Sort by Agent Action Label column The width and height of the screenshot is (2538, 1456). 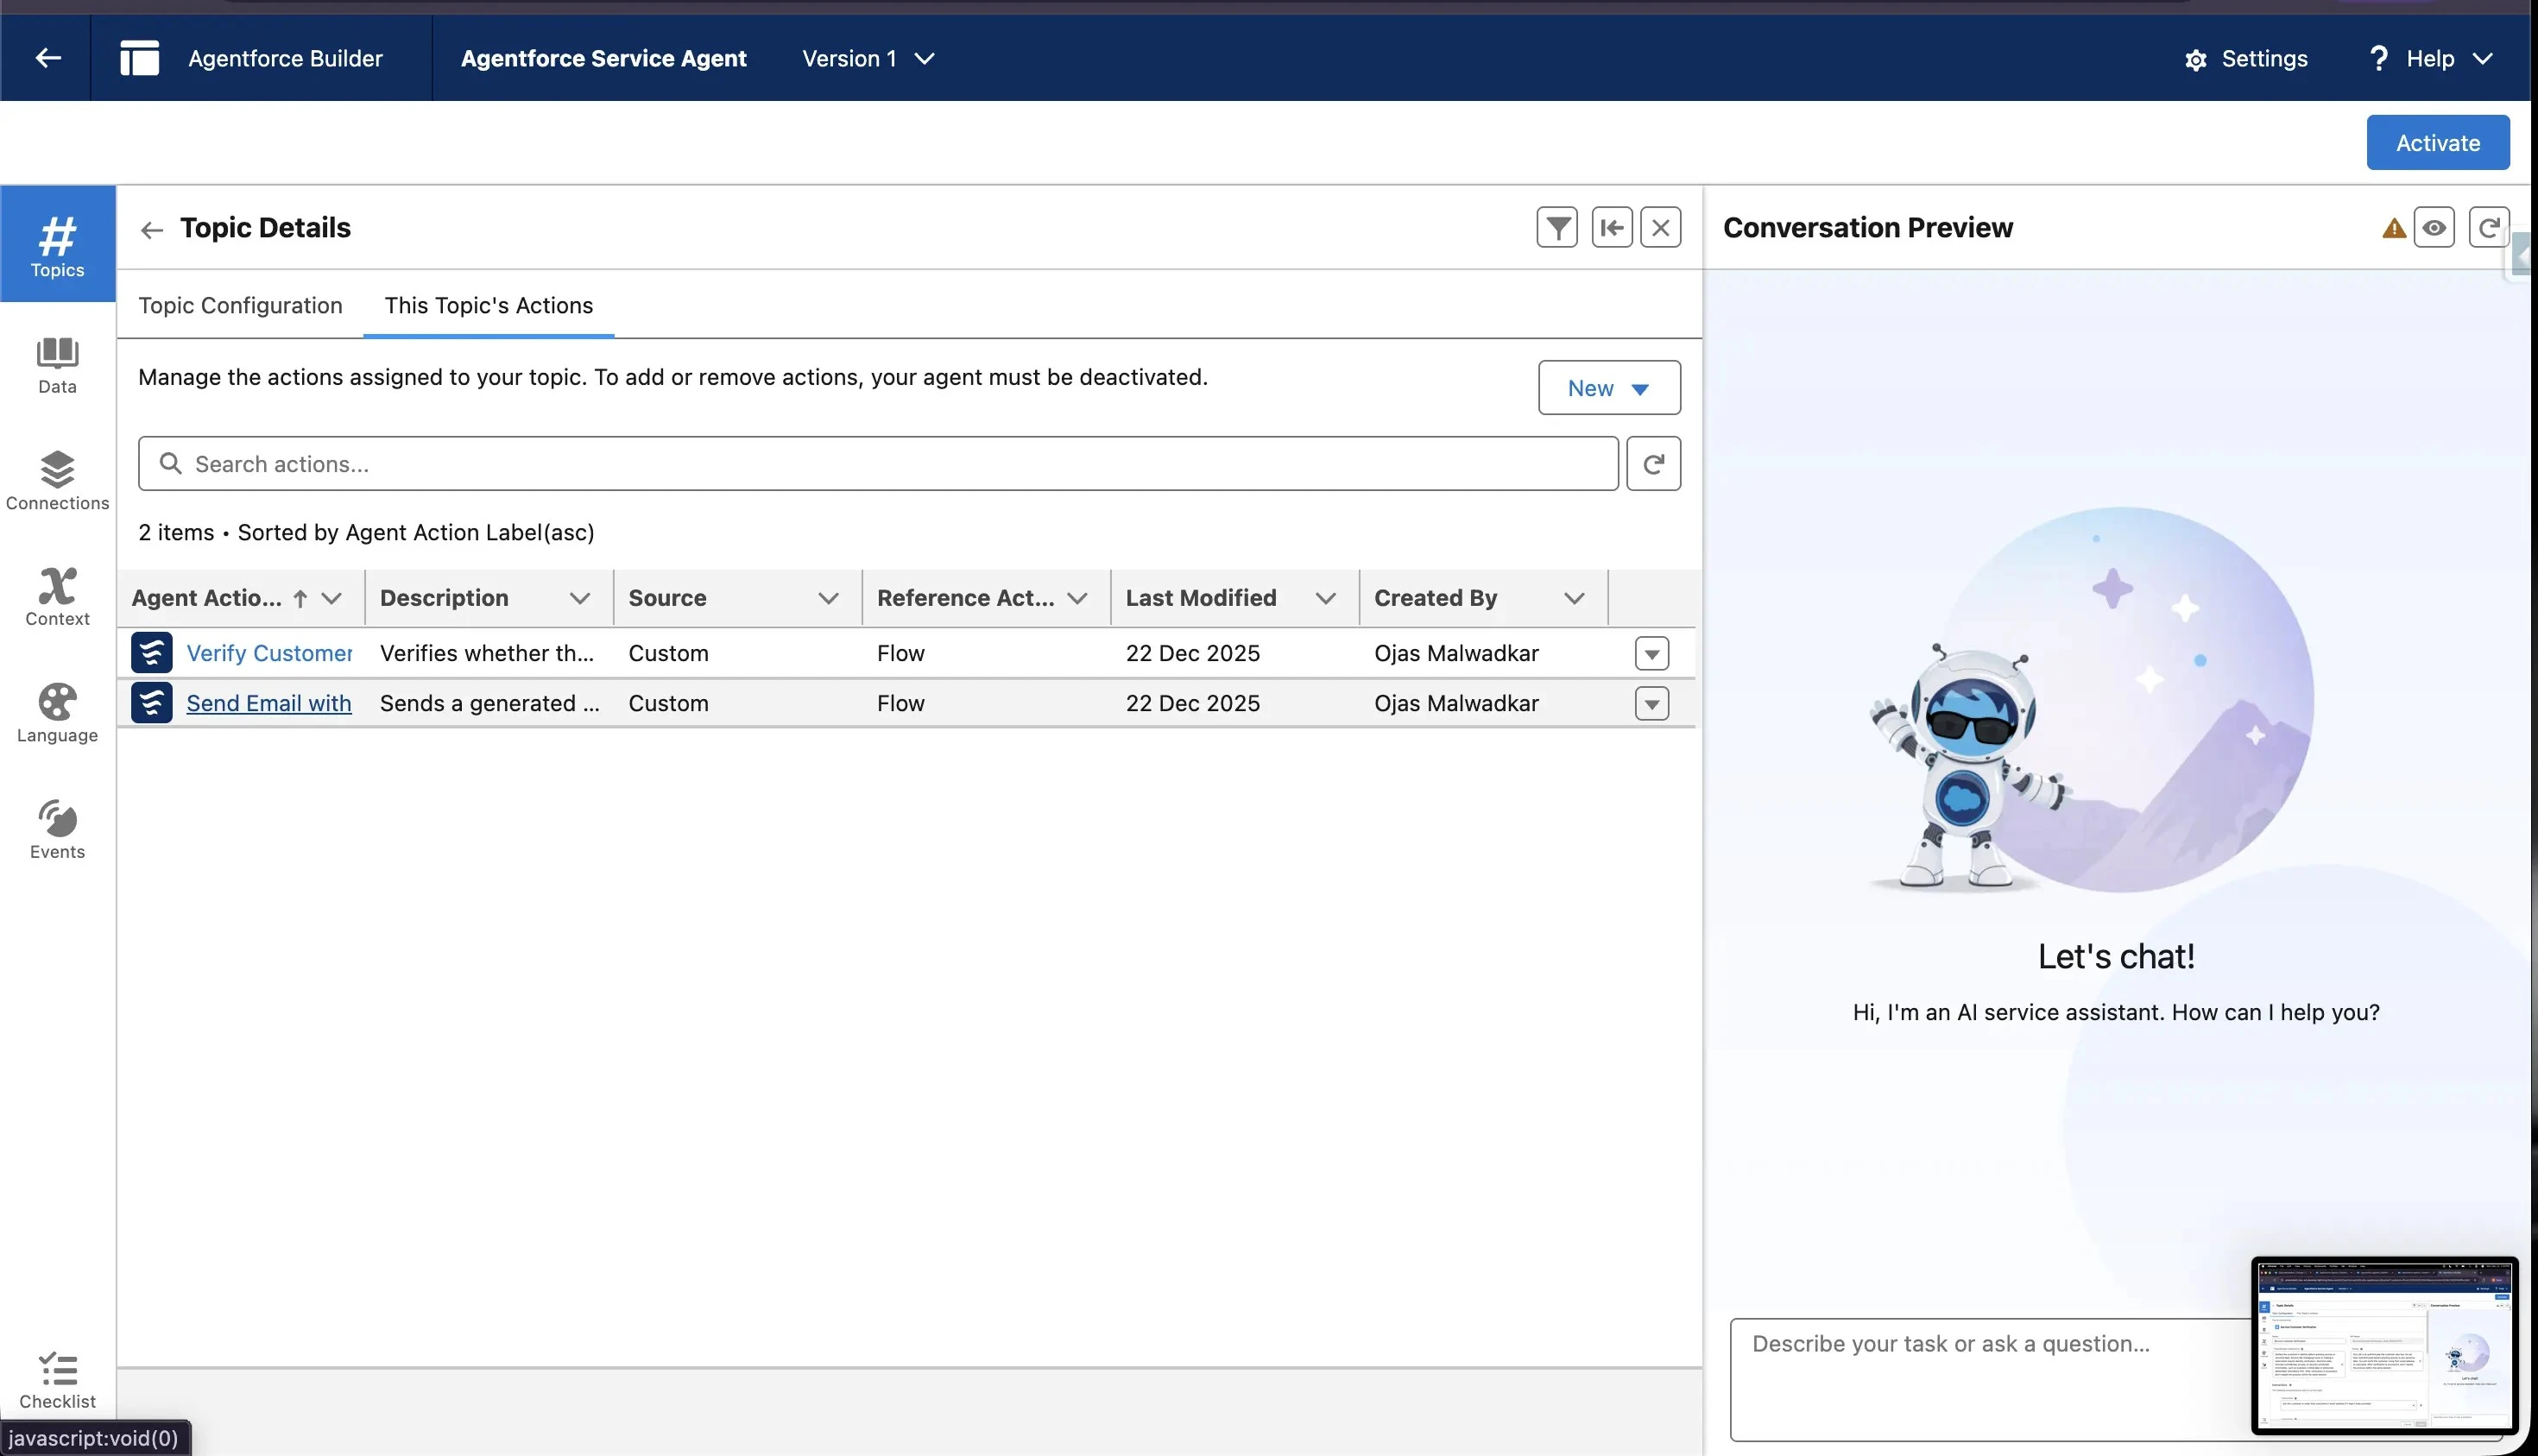207,598
